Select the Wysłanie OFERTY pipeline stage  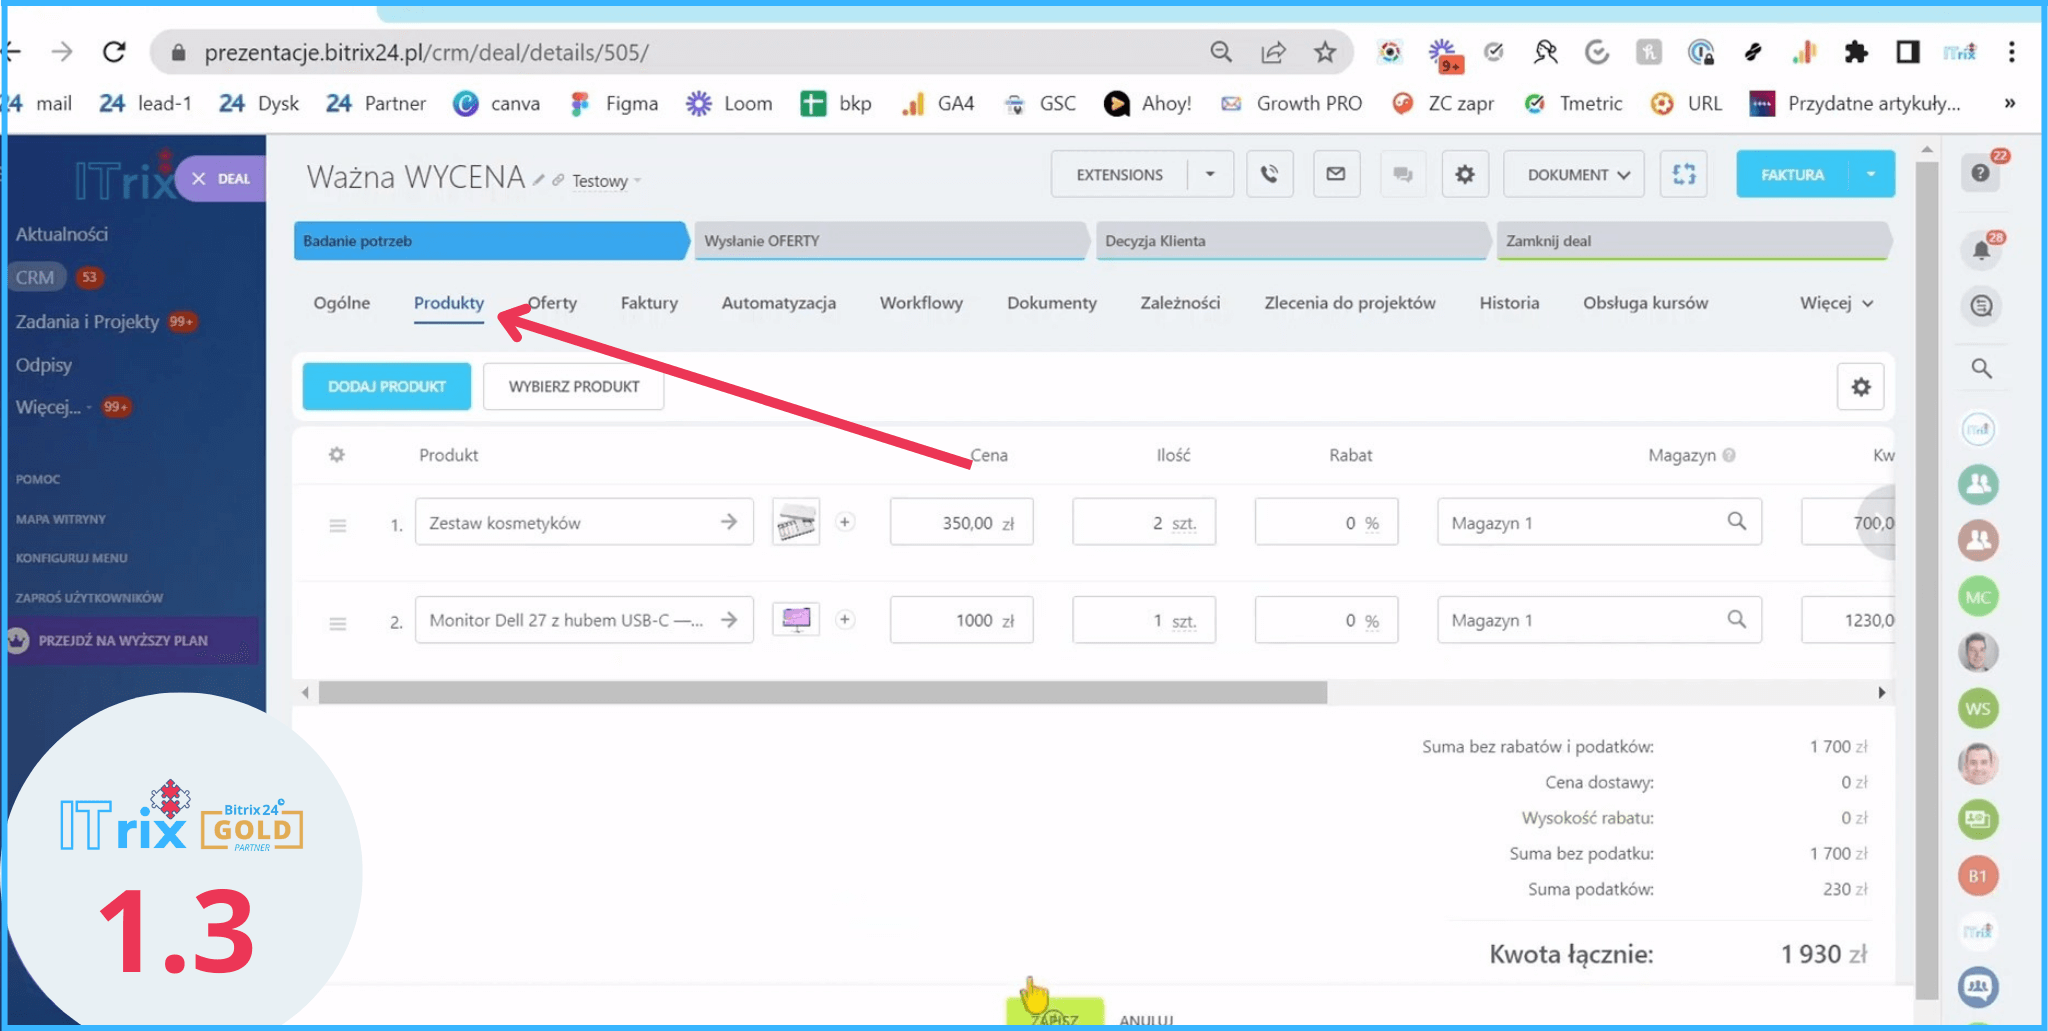889,241
